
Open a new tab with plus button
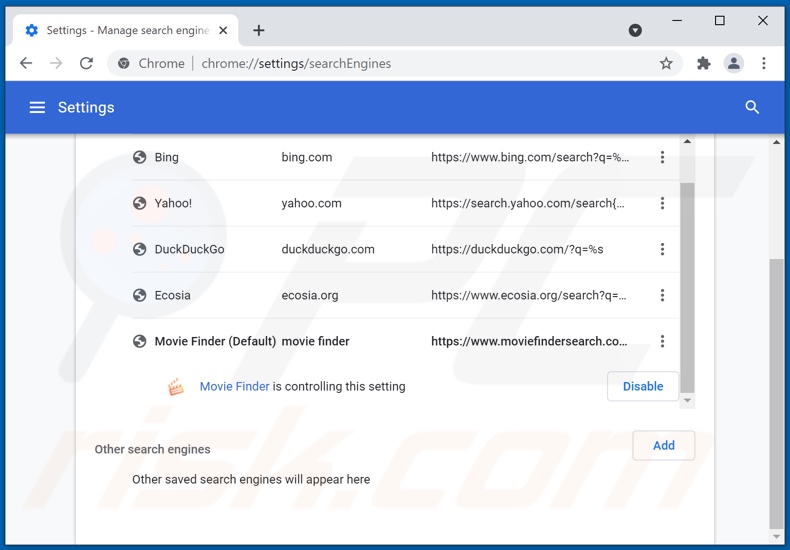click(x=258, y=31)
